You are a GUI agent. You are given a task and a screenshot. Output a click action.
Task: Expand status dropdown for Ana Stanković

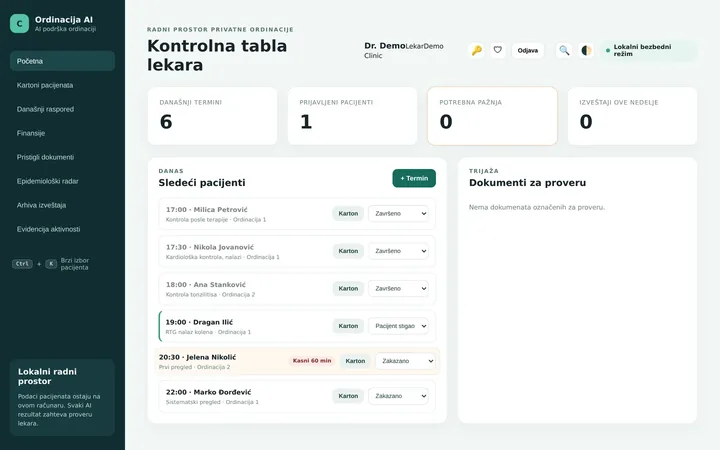[x=398, y=288]
